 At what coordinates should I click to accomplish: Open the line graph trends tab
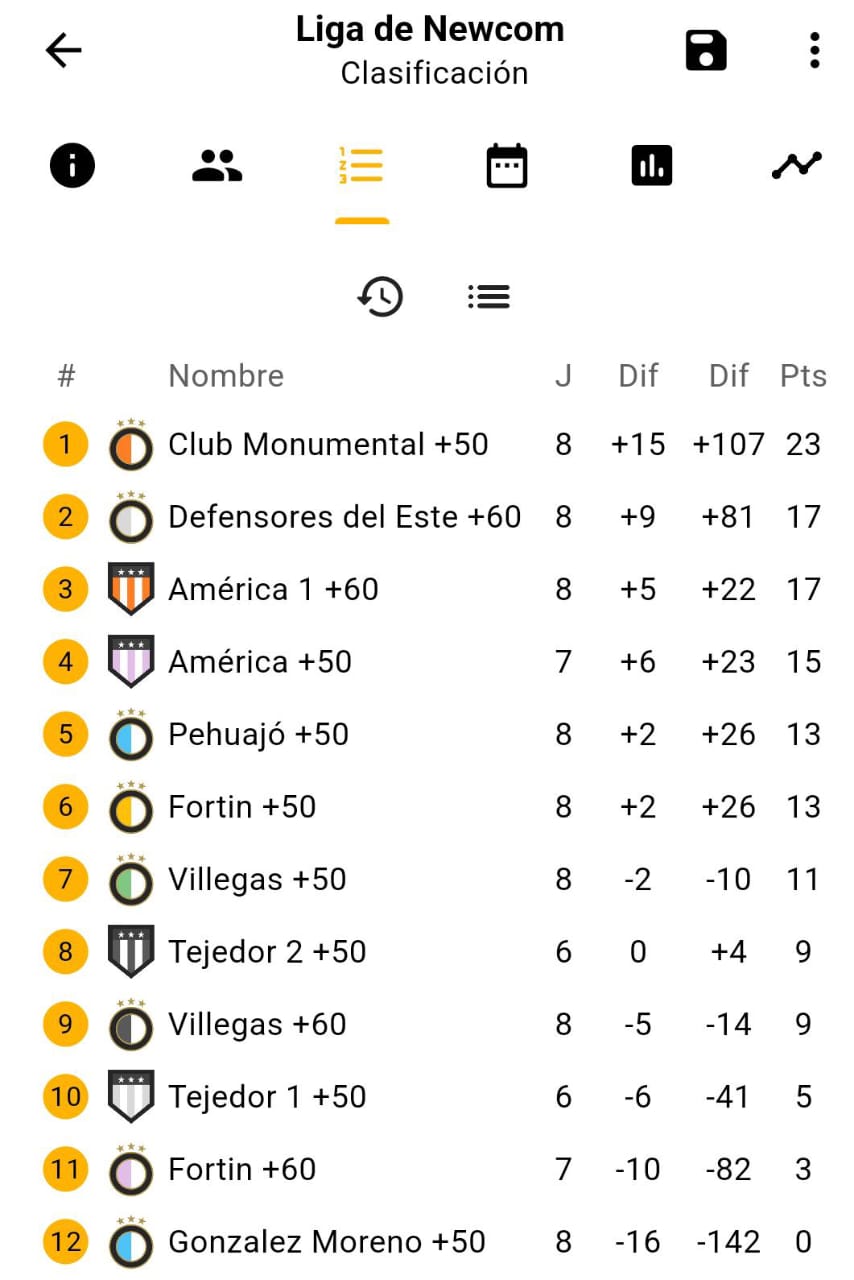796,165
